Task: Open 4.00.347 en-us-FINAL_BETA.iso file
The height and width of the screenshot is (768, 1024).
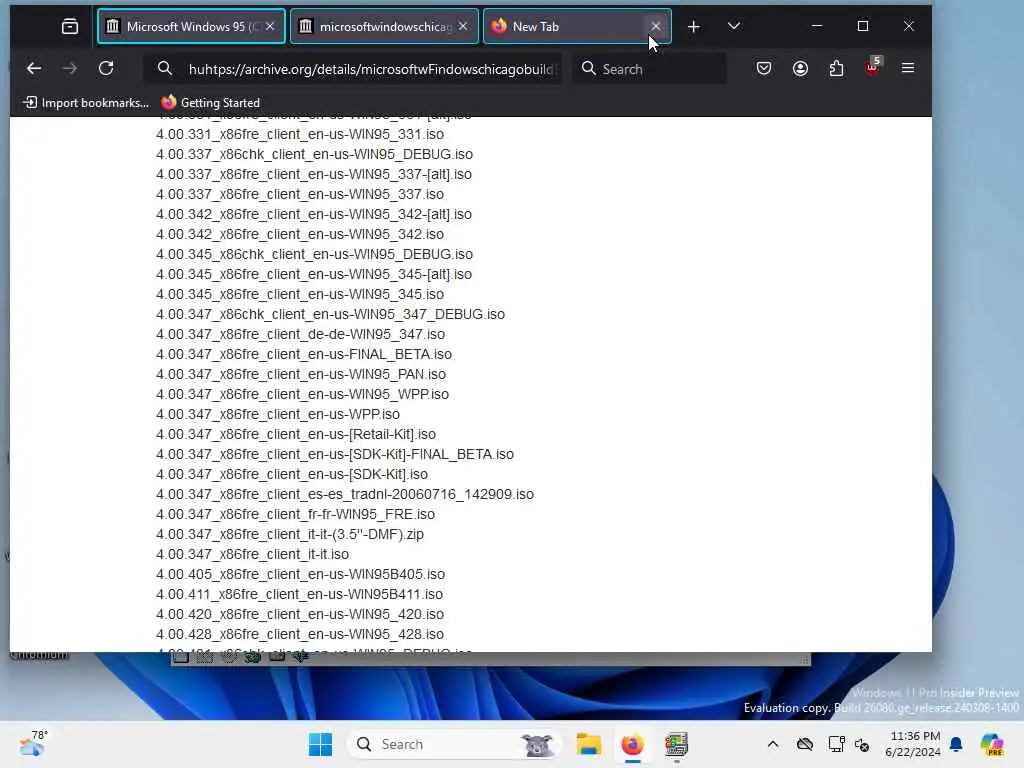Action: pos(304,354)
